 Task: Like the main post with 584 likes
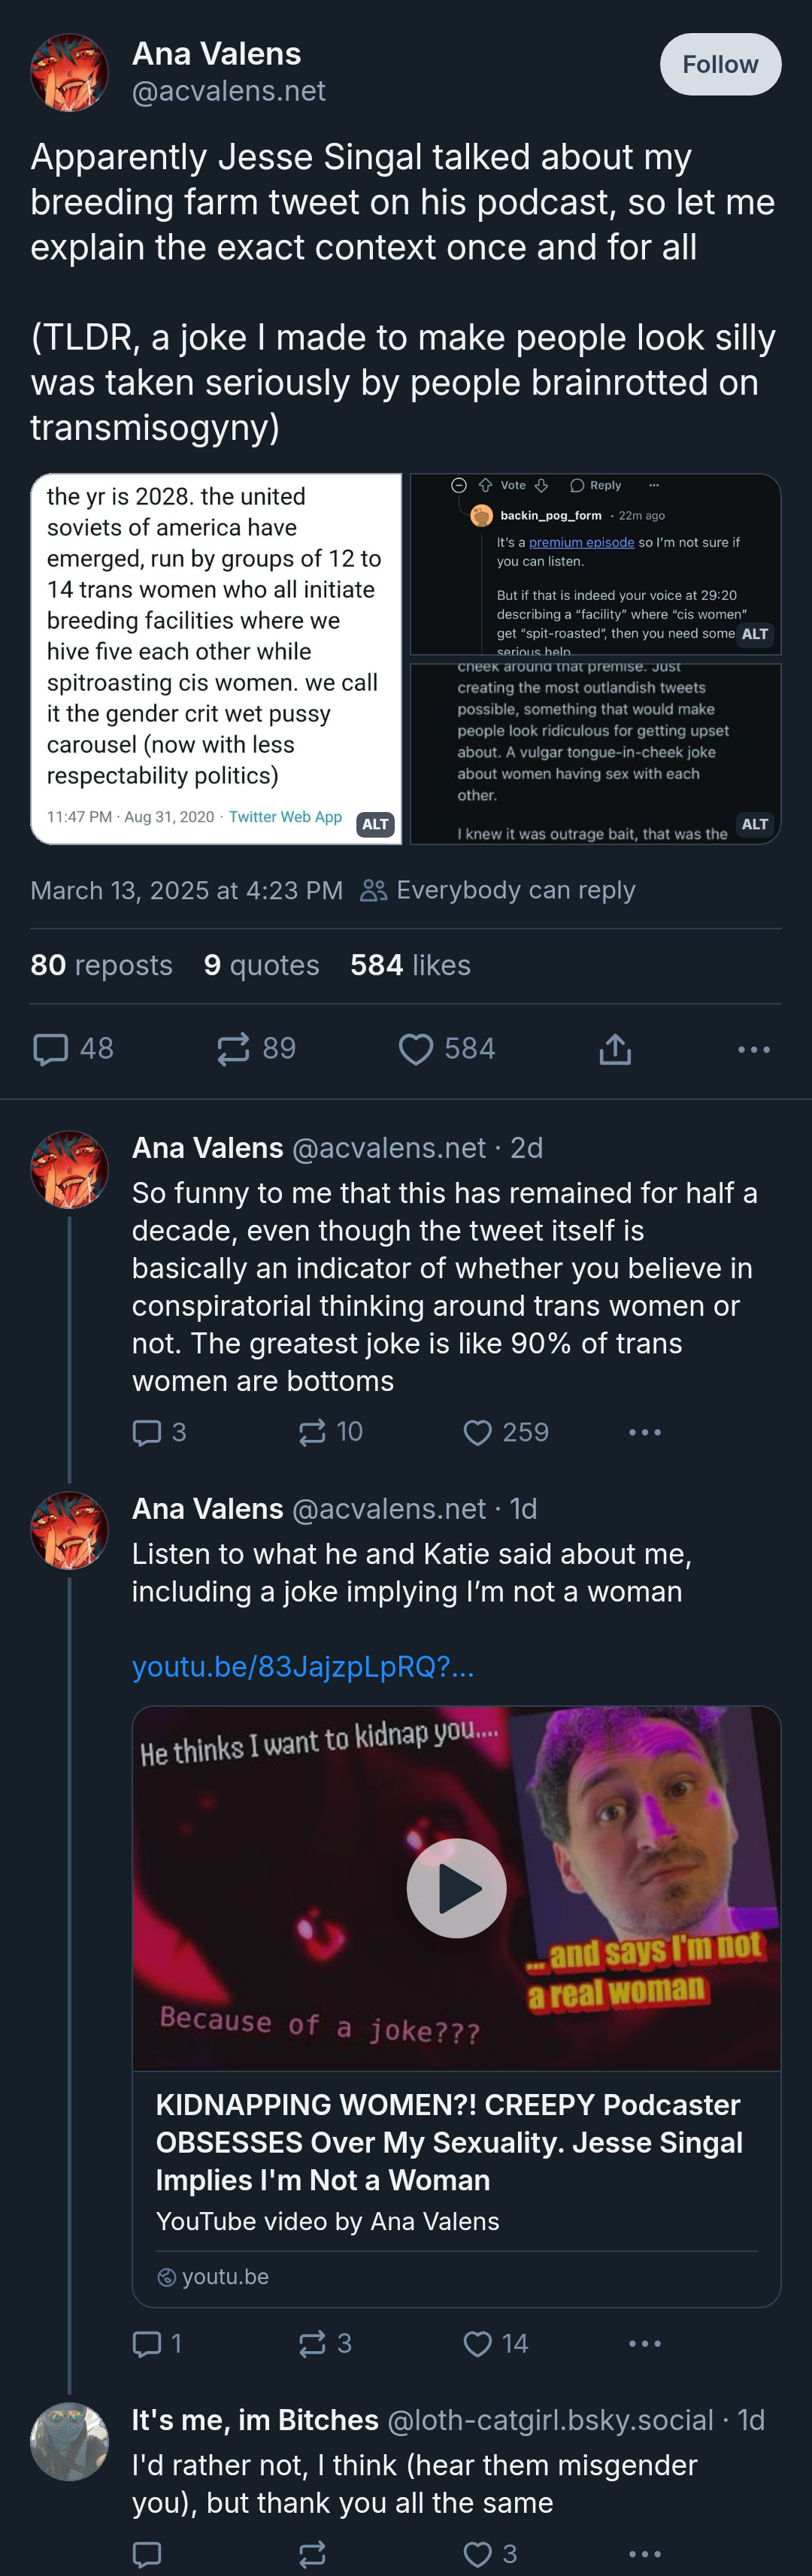coord(416,1049)
